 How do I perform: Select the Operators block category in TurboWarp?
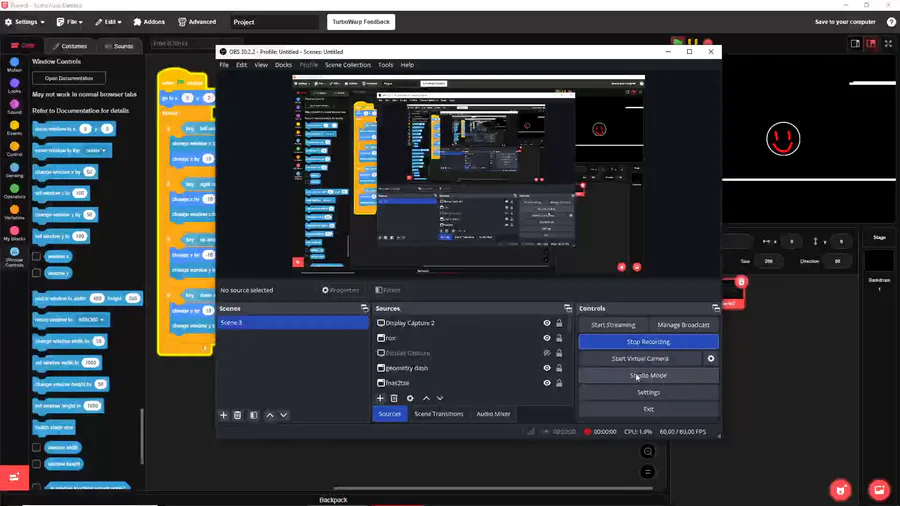(x=14, y=192)
